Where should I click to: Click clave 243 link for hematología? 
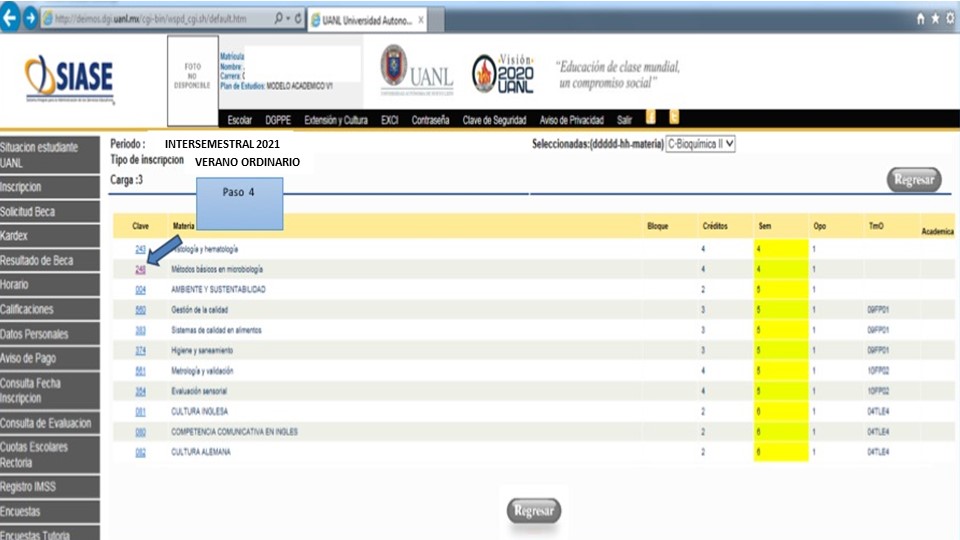(140, 249)
